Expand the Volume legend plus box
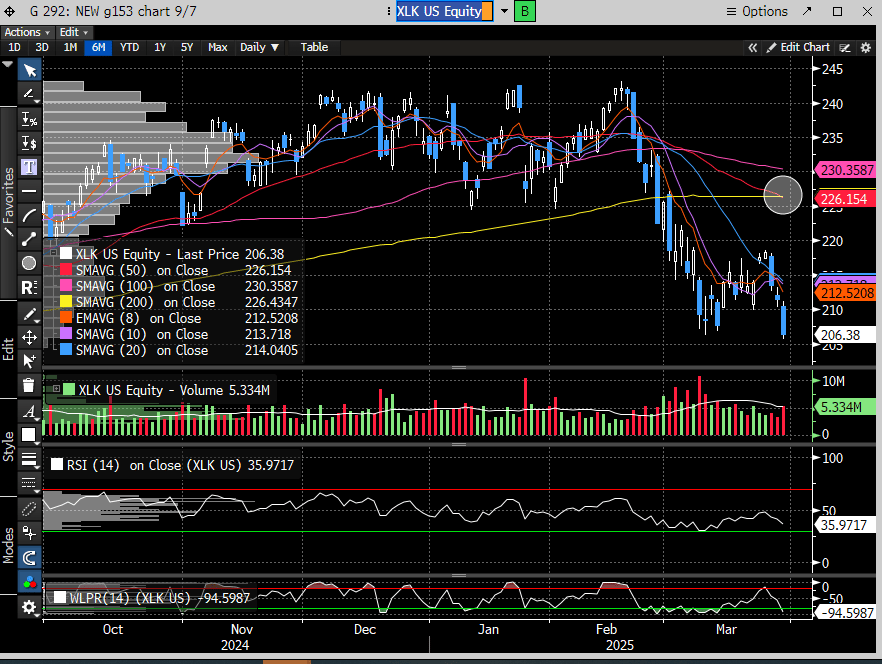This screenshot has width=882, height=664. 57,389
